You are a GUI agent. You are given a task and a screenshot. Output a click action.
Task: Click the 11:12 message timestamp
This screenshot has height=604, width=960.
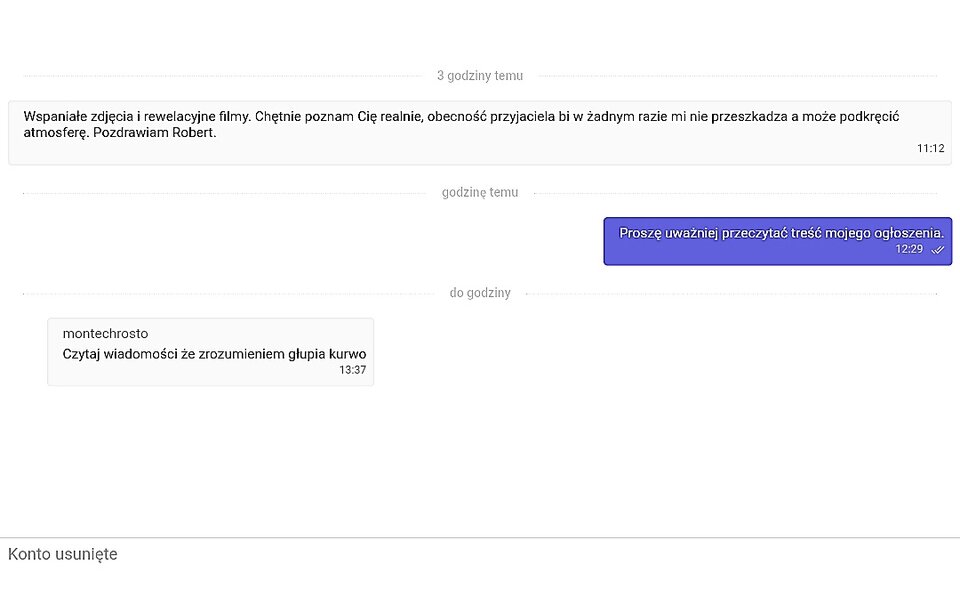coord(930,148)
